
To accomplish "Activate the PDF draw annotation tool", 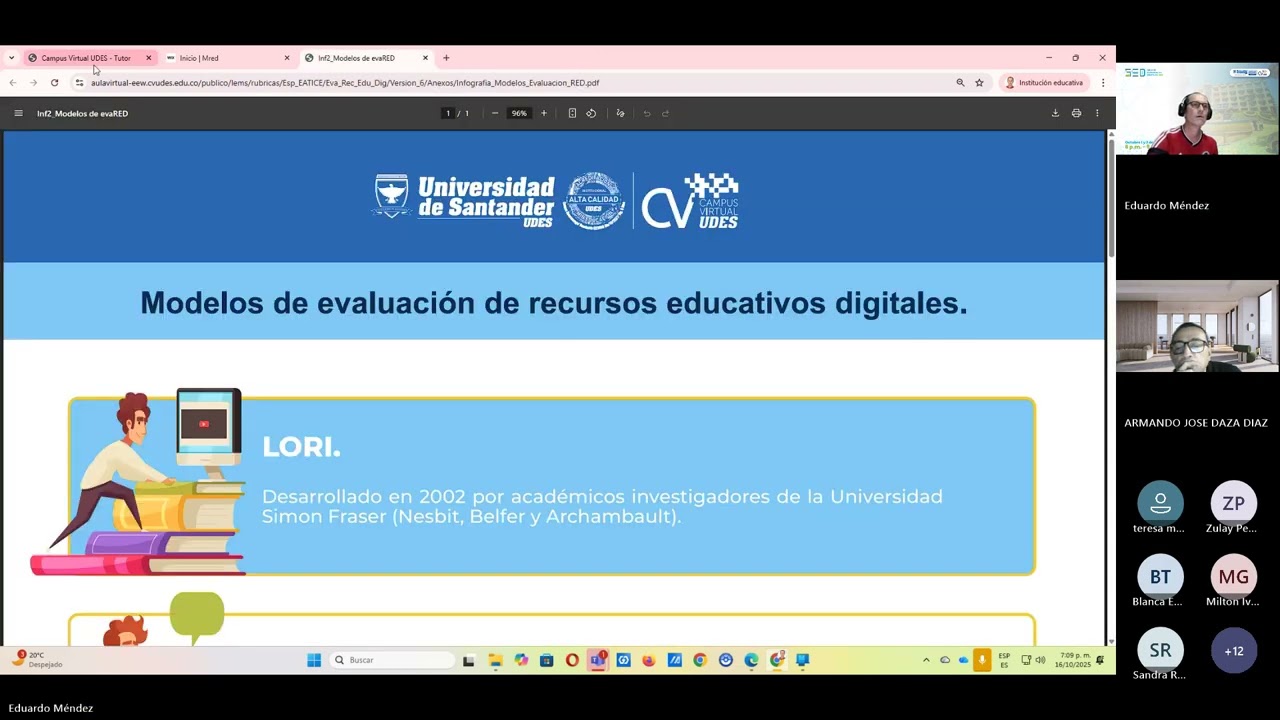I will tap(620, 113).
